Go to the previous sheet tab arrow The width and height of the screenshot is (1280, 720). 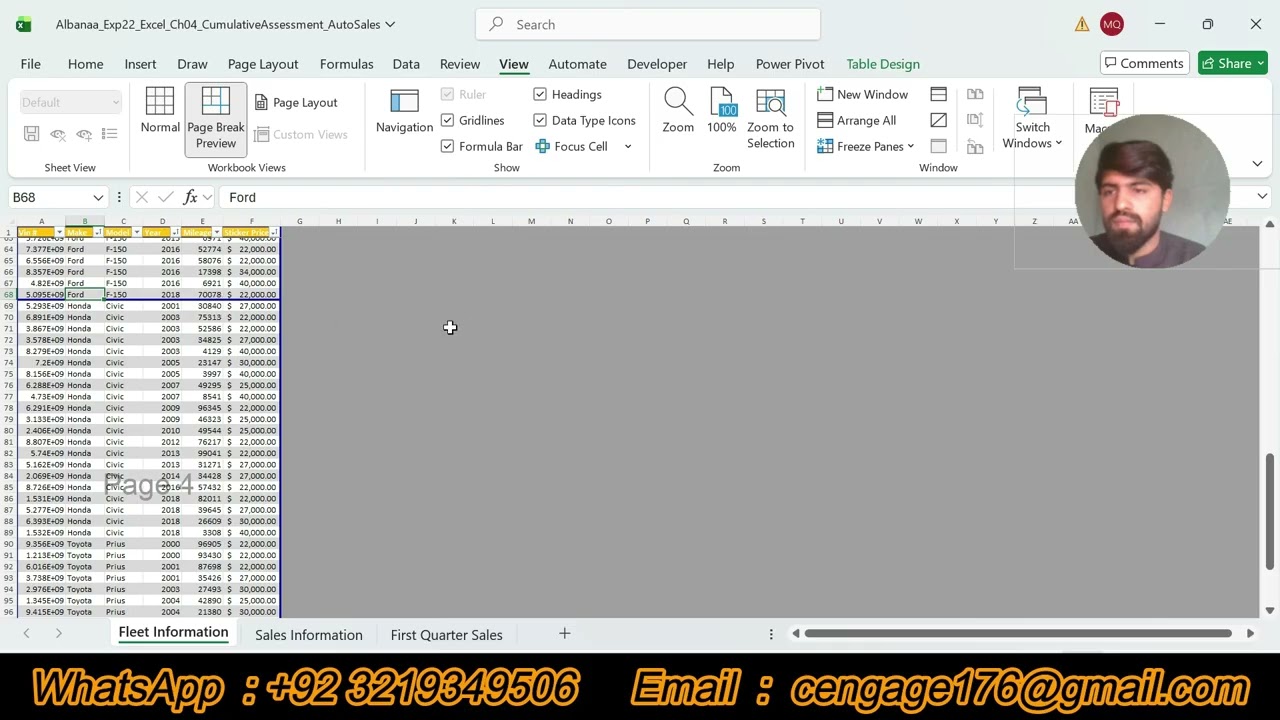click(26, 633)
